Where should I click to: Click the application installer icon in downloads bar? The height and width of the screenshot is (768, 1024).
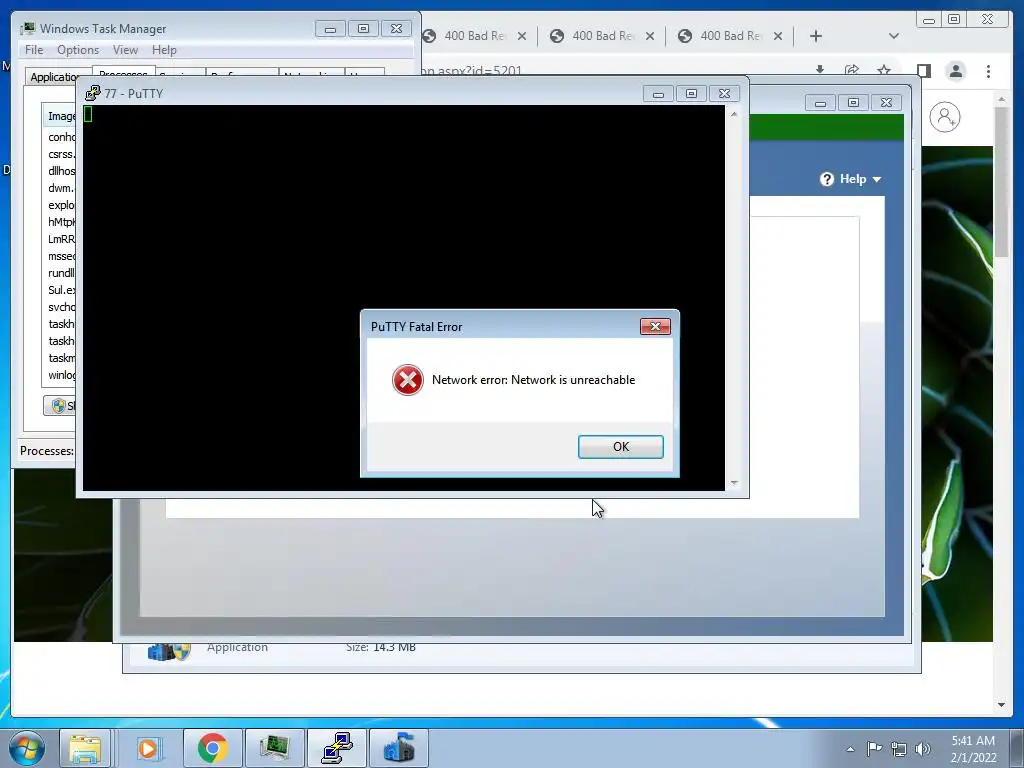click(x=168, y=651)
